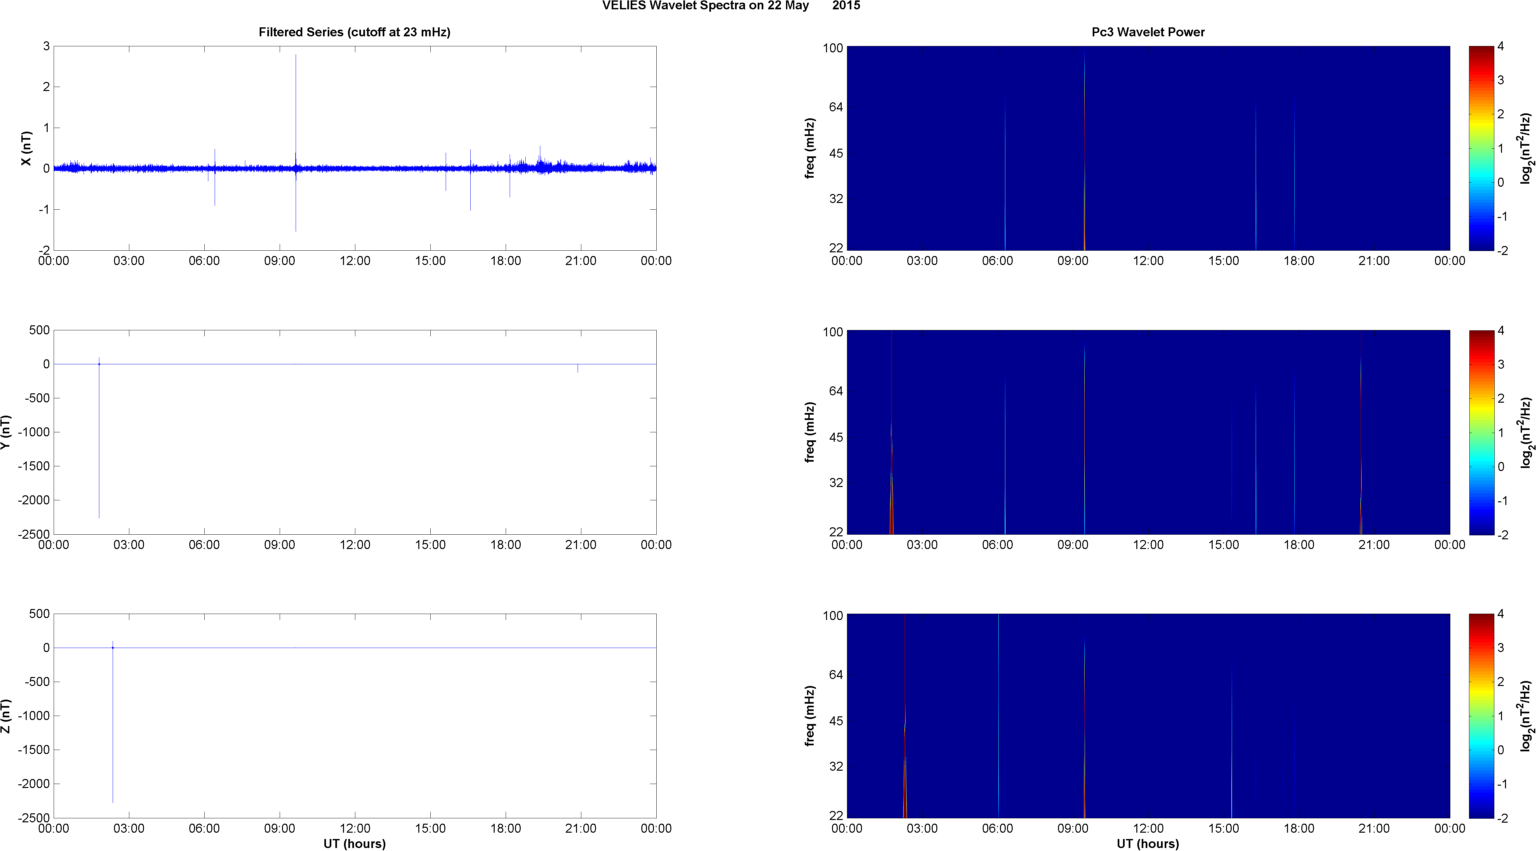Click the top colorbar's log2(nT²/Hz) label

click(x=1526, y=148)
